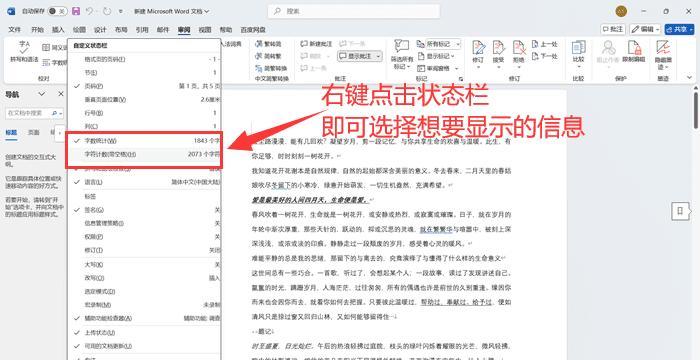Go to 下一处 next change
The image size is (700, 360).
[x=545, y=56]
